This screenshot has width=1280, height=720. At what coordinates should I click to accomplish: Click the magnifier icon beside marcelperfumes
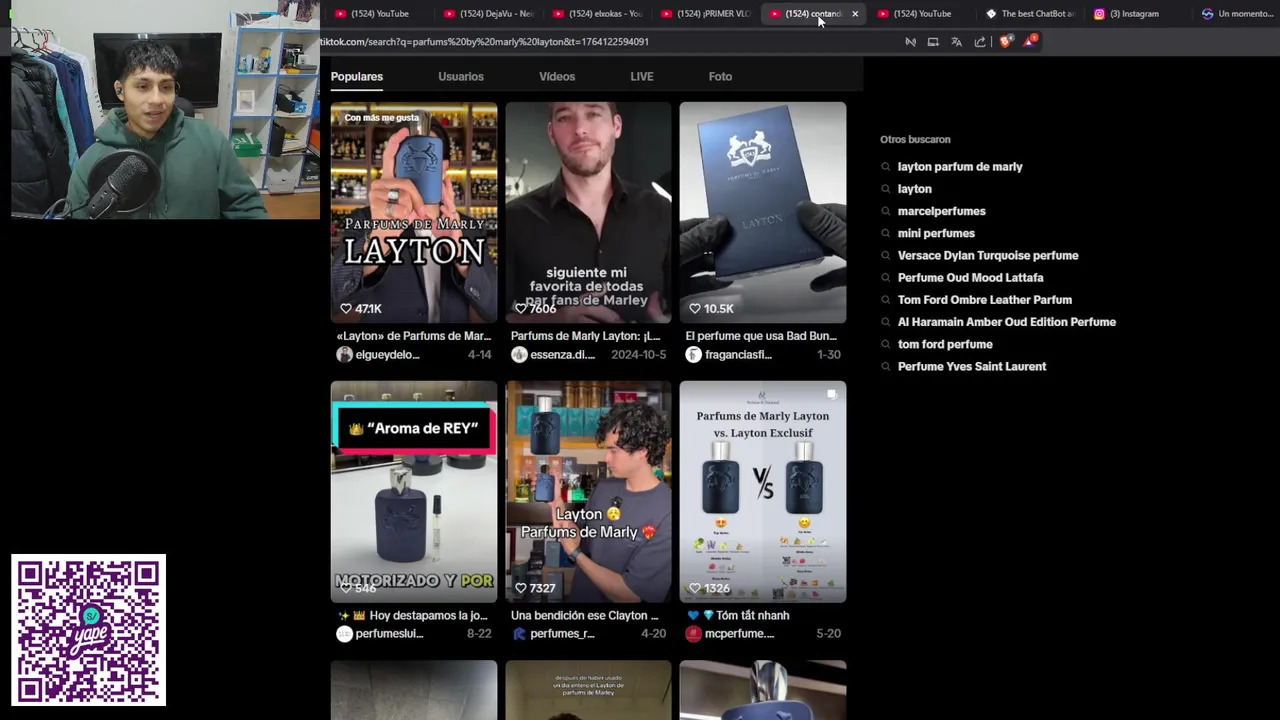[886, 211]
